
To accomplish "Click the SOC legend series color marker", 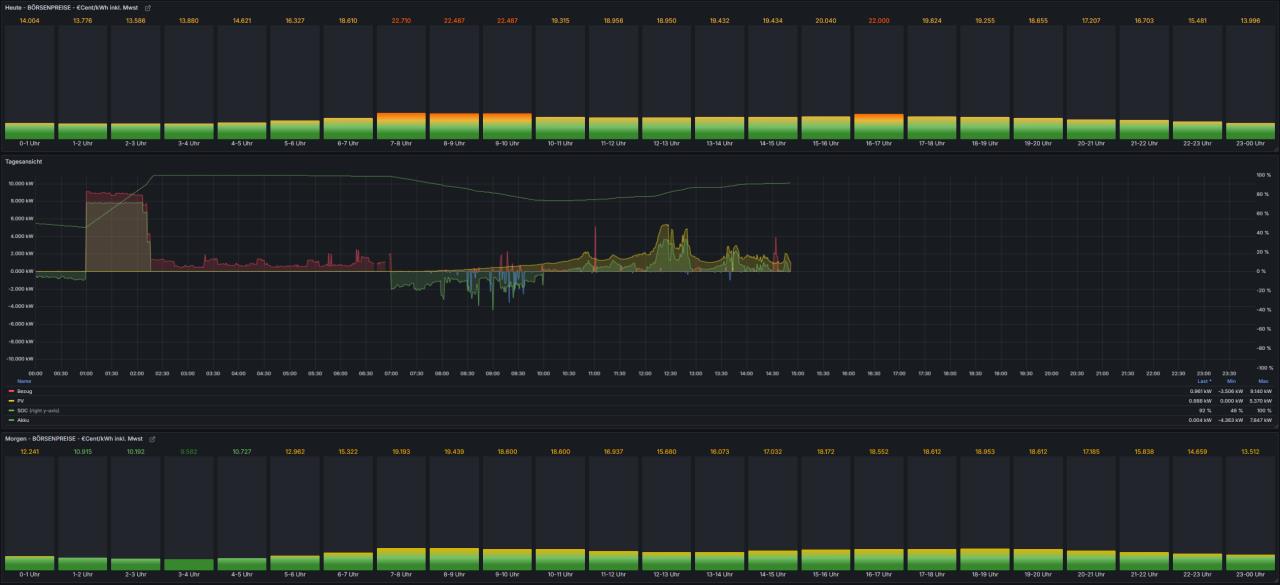I will pos(11,410).
